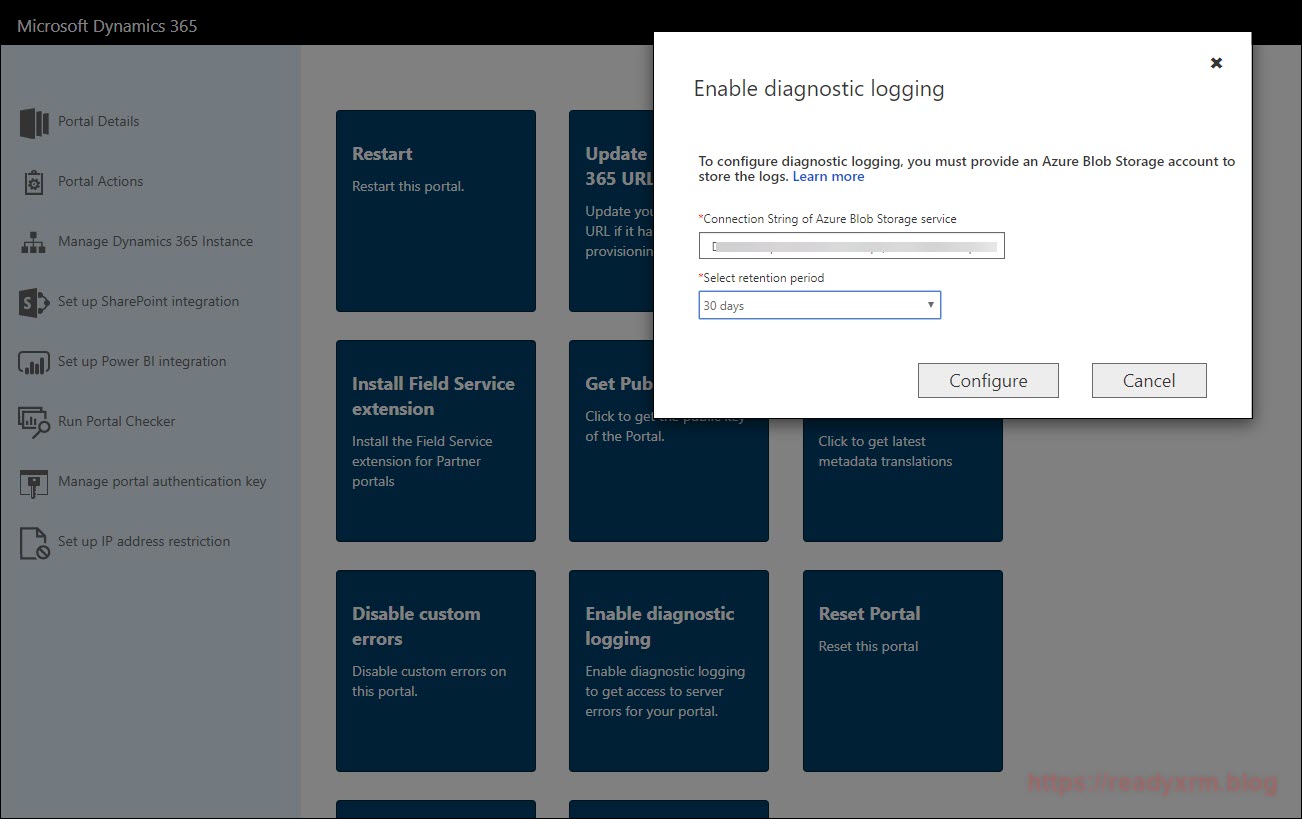Click the Manage Dynamics 365 Instance hierarchy icon
Image resolution: width=1302 pixels, height=819 pixels.
tap(34, 243)
